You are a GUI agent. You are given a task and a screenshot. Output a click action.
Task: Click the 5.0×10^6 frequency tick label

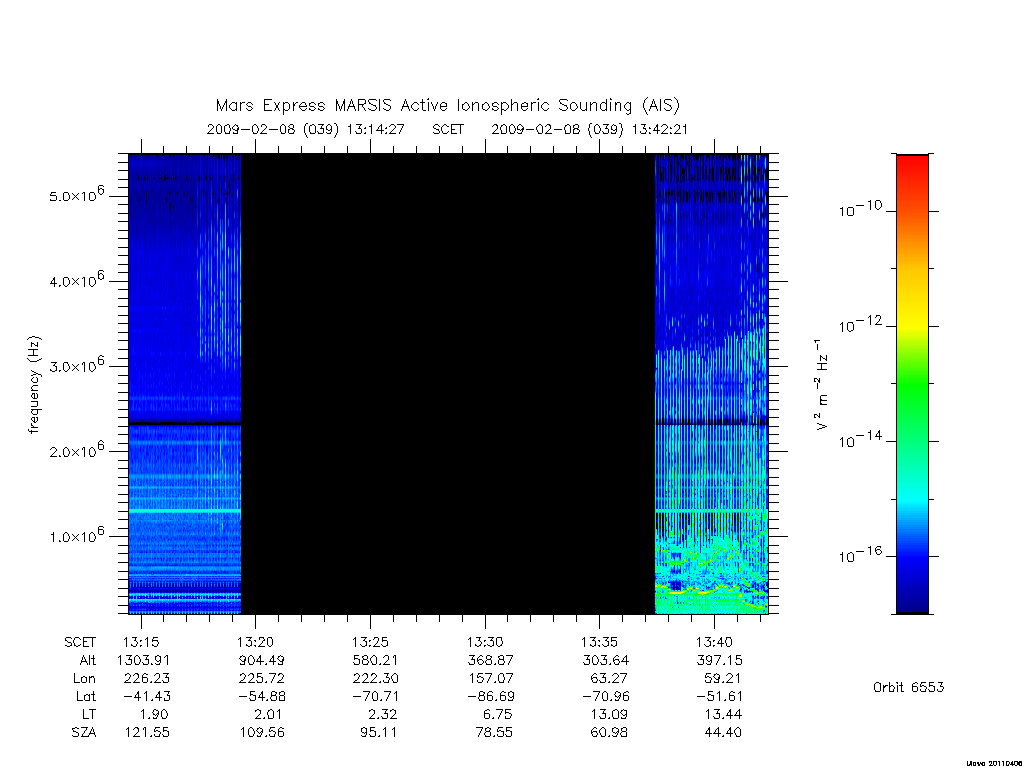coord(77,195)
